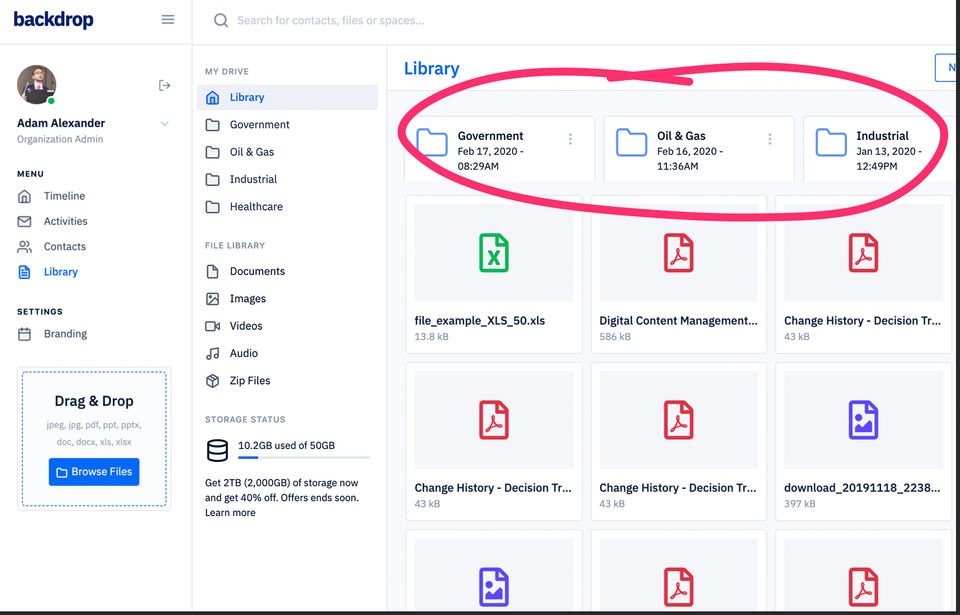
Task: Open the Digital Content Management PDF thumbnail
Action: pyautogui.click(x=678, y=253)
